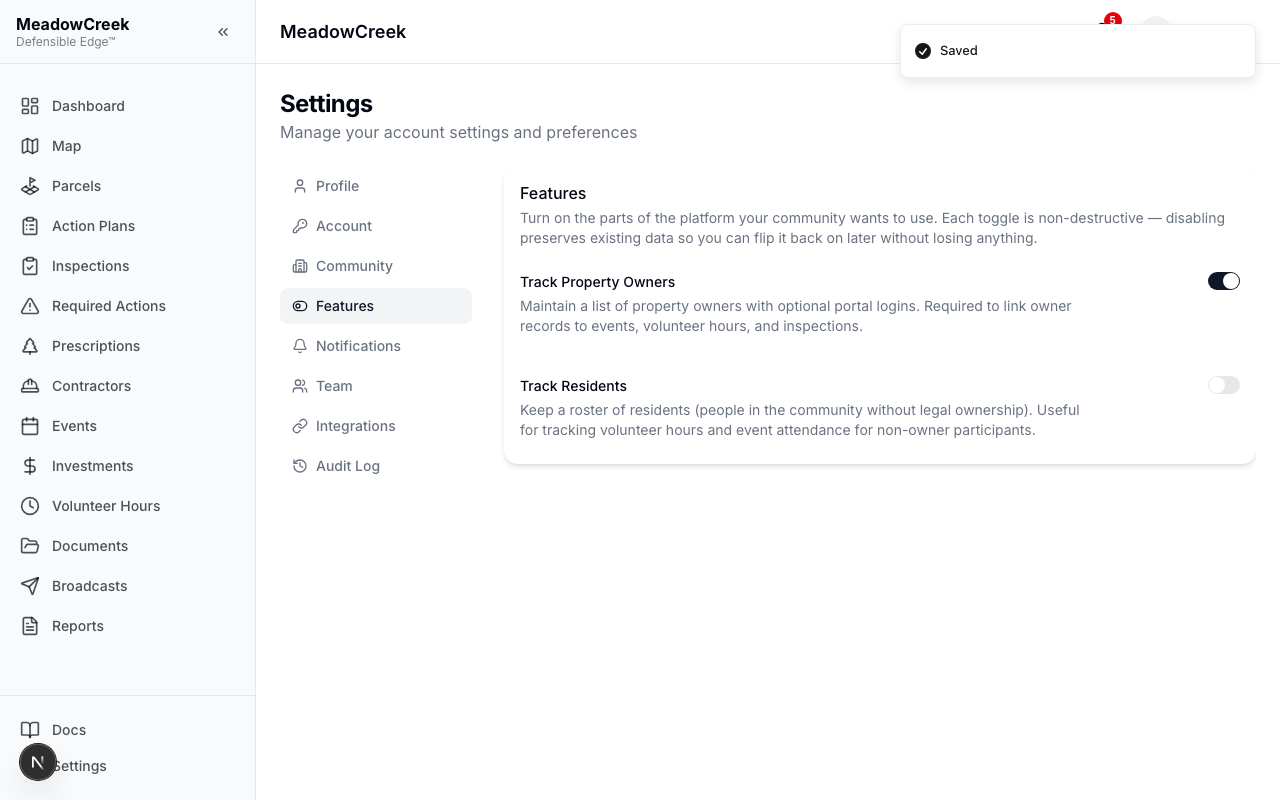Click the Dashboard grid icon in sidebar
Screen dimensions: 1280x800
30,106
